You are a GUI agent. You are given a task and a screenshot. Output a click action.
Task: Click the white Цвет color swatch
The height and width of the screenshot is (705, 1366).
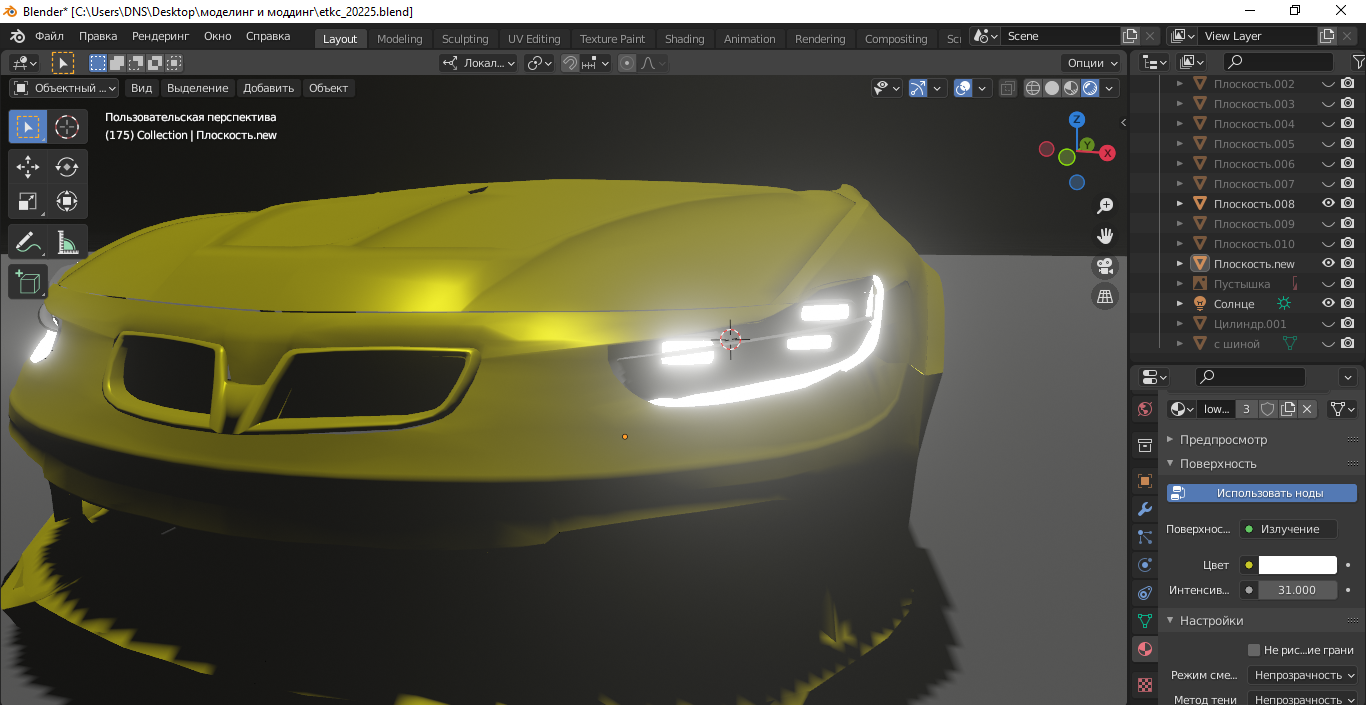tap(1297, 565)
